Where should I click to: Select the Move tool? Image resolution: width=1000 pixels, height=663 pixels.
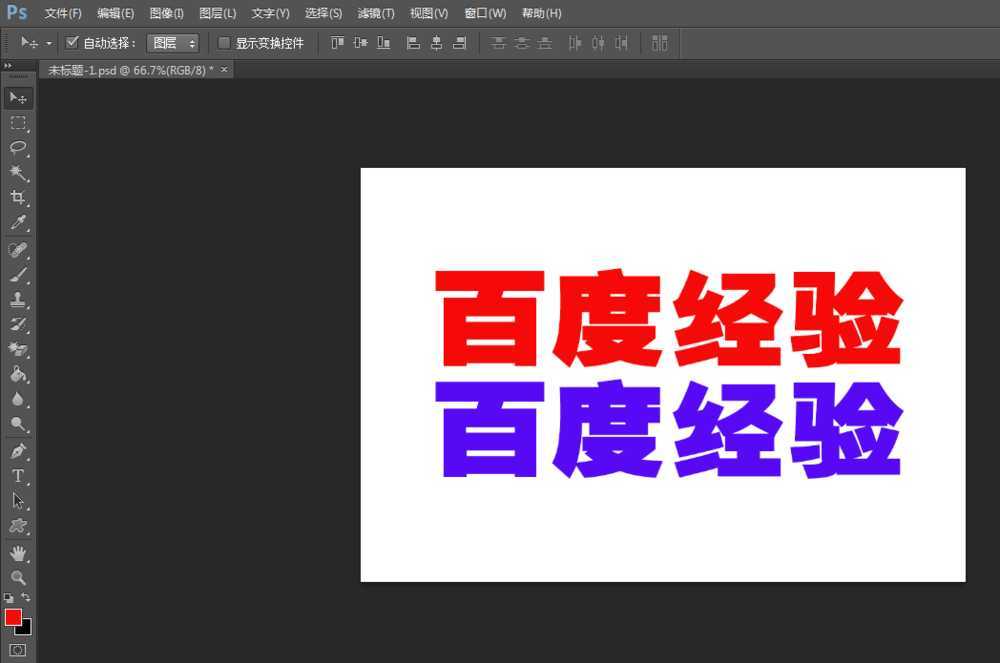(18, 97)
